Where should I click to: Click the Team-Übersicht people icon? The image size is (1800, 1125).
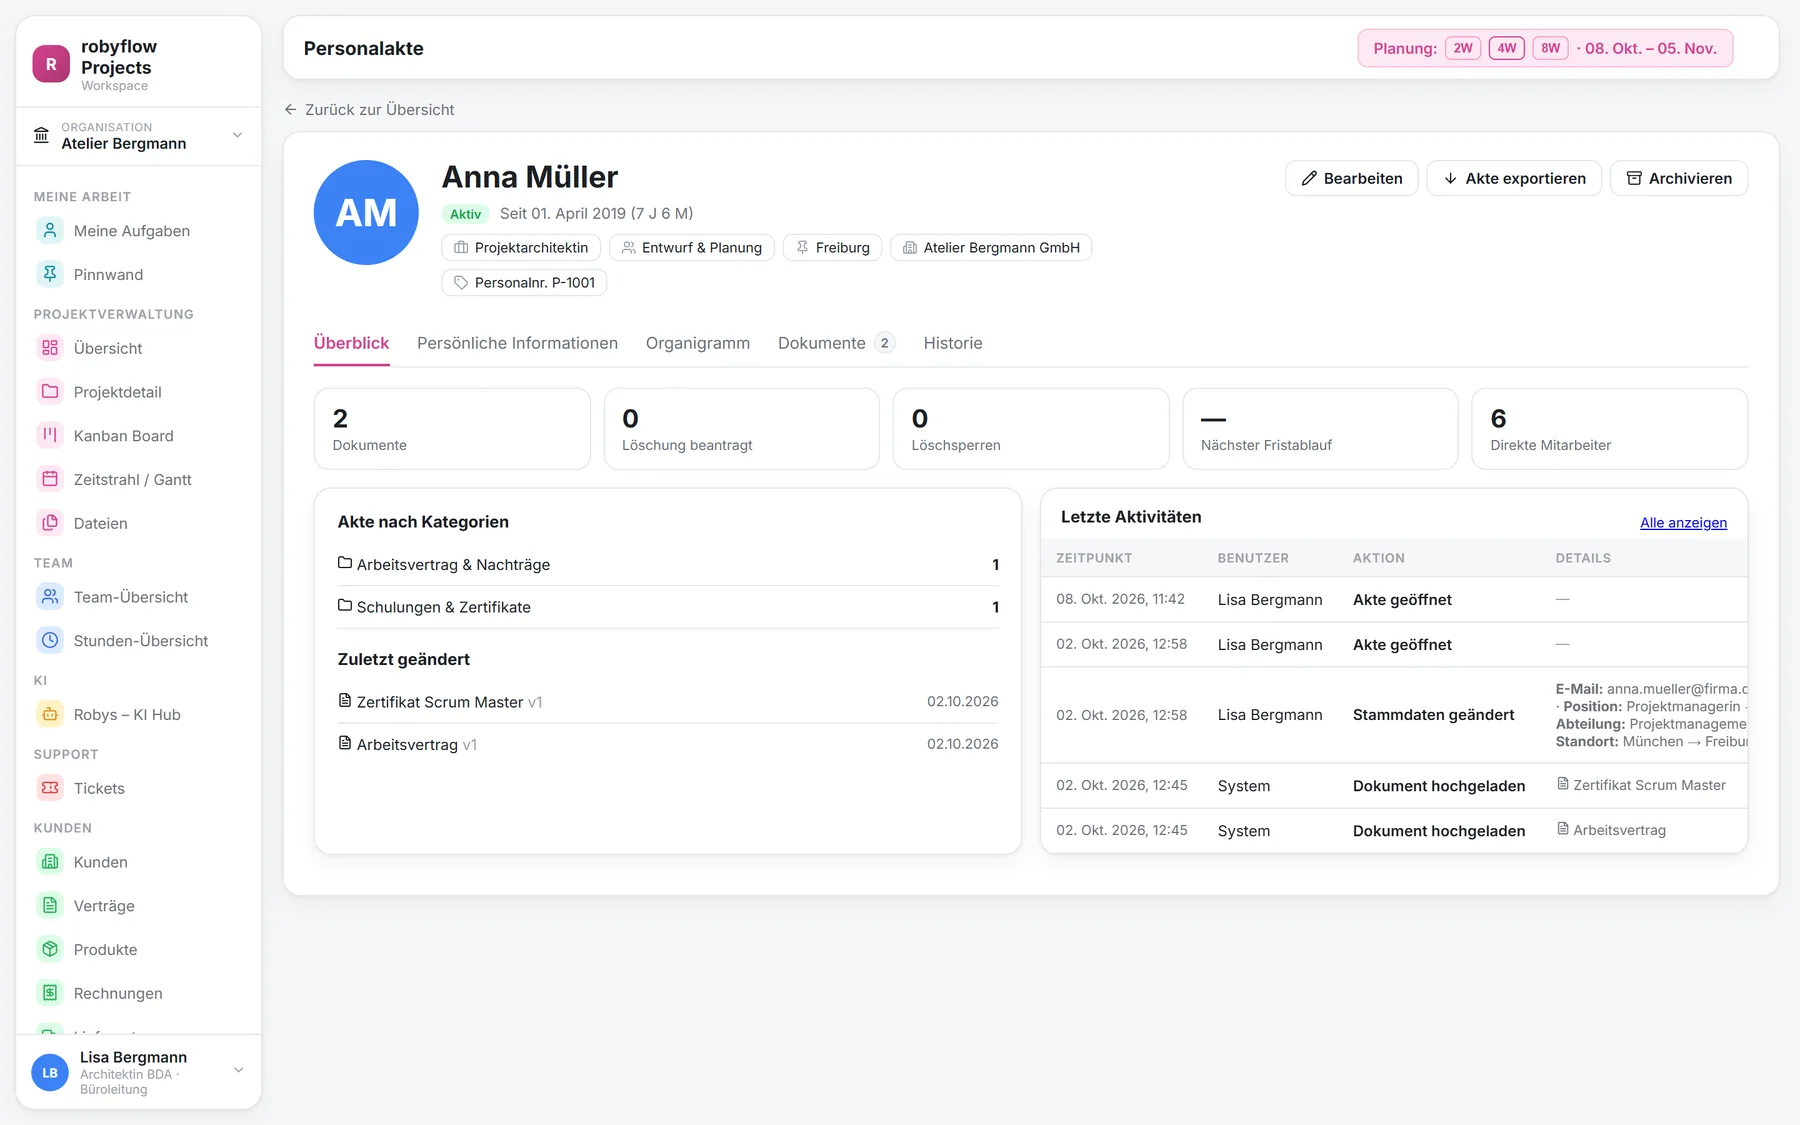[x=50, y=597]
